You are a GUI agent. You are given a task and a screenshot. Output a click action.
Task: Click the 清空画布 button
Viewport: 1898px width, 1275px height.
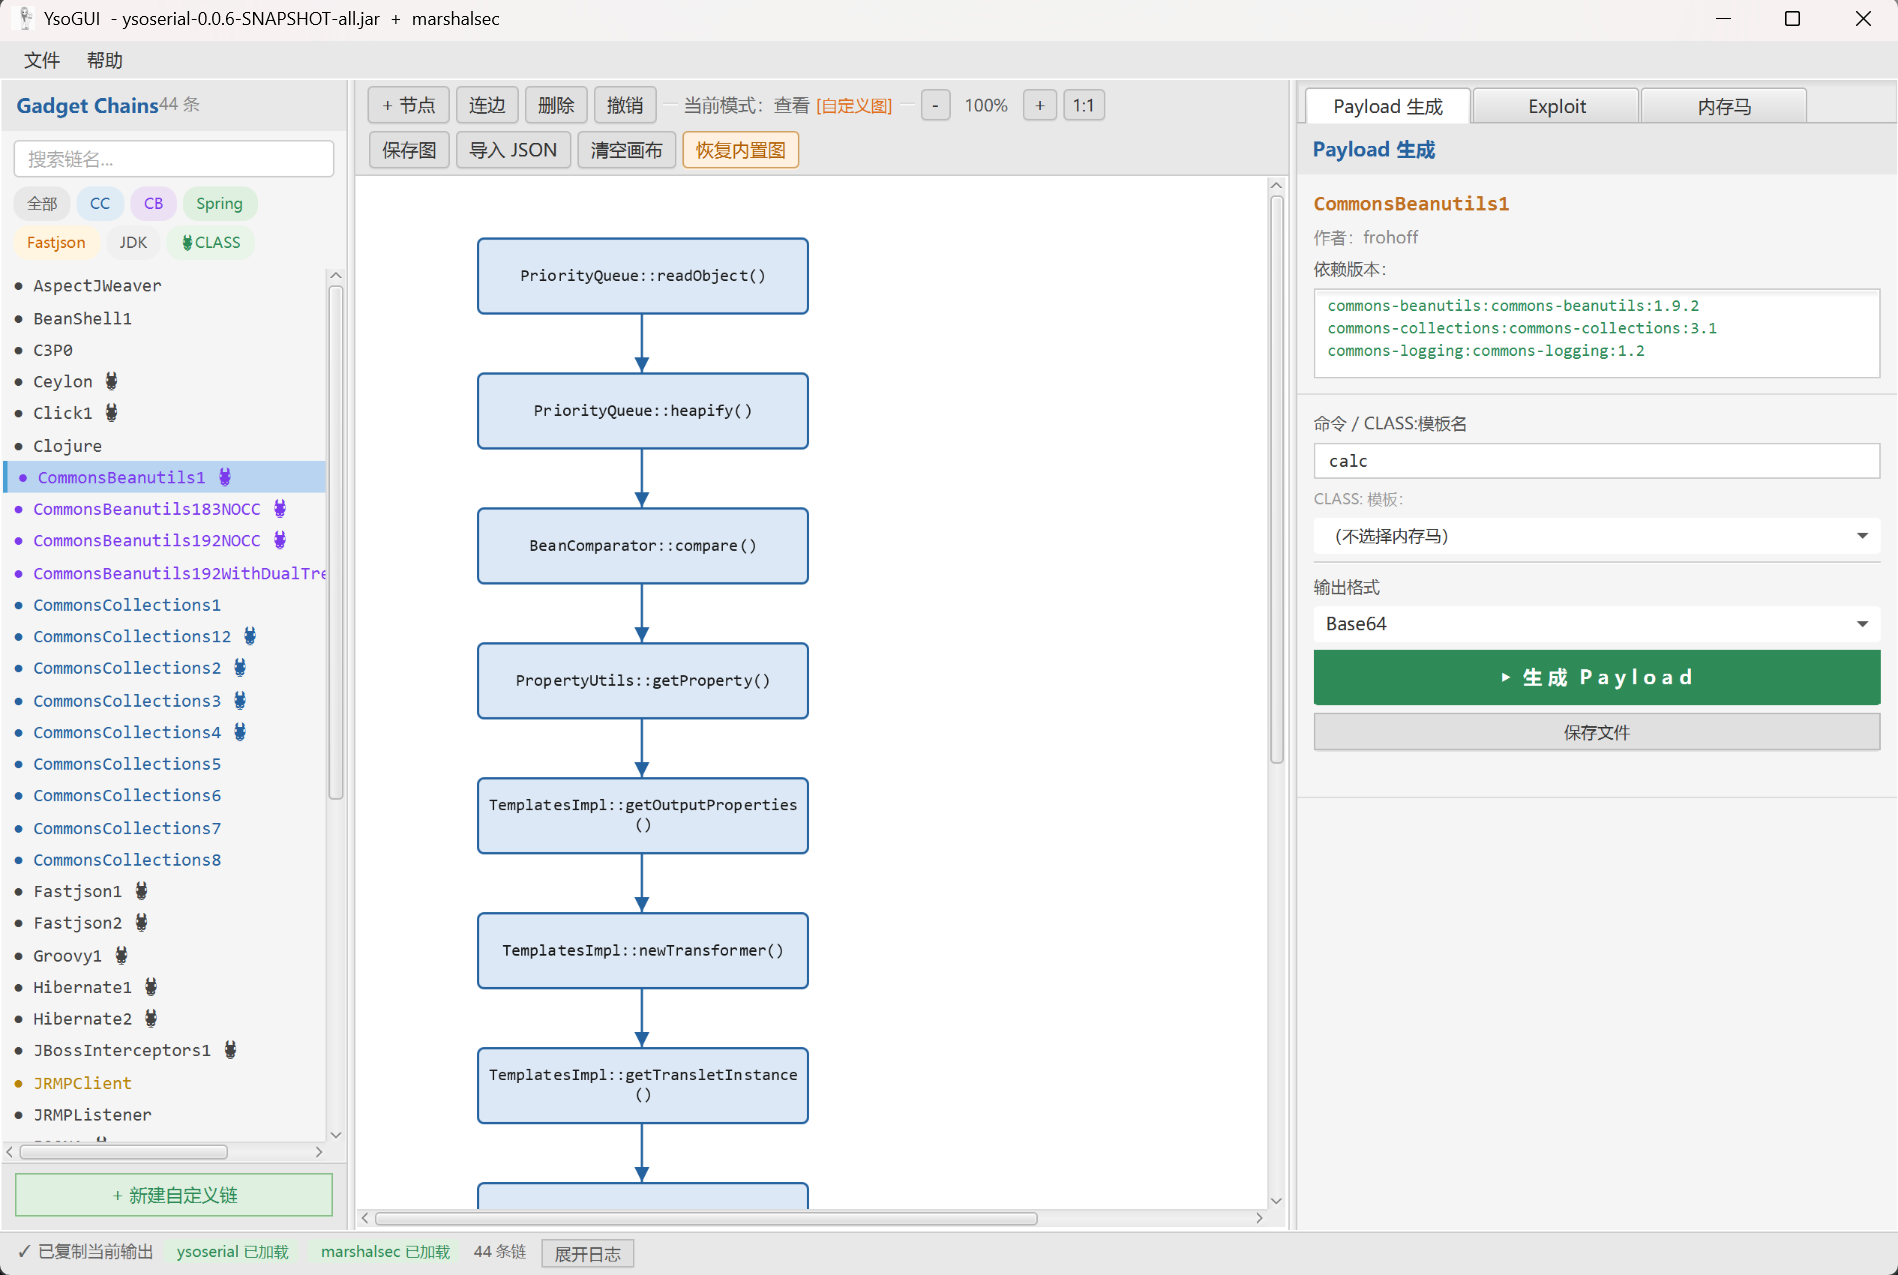[x=626, y=150]
